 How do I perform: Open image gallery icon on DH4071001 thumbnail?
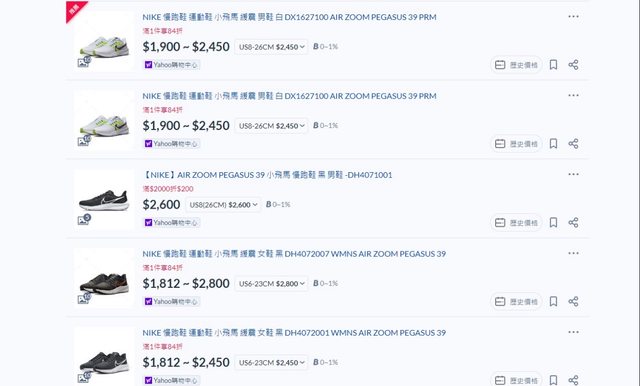[84, 220]
